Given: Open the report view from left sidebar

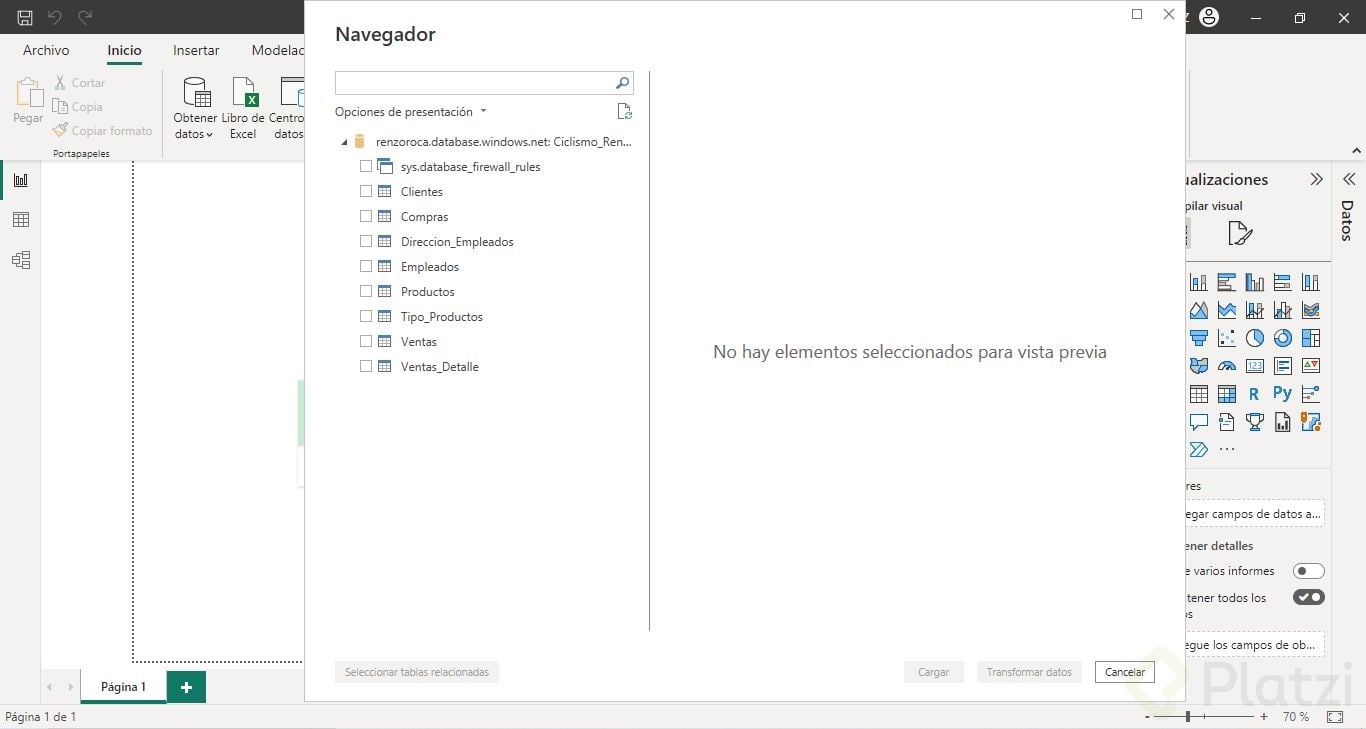Looking at the screenshot, I should pyautogui.click(x=20, y=180).
